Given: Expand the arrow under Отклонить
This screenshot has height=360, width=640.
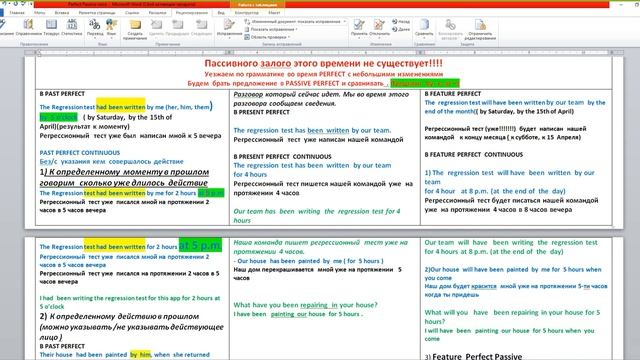Looking at the screenshot, I should 379,38.
